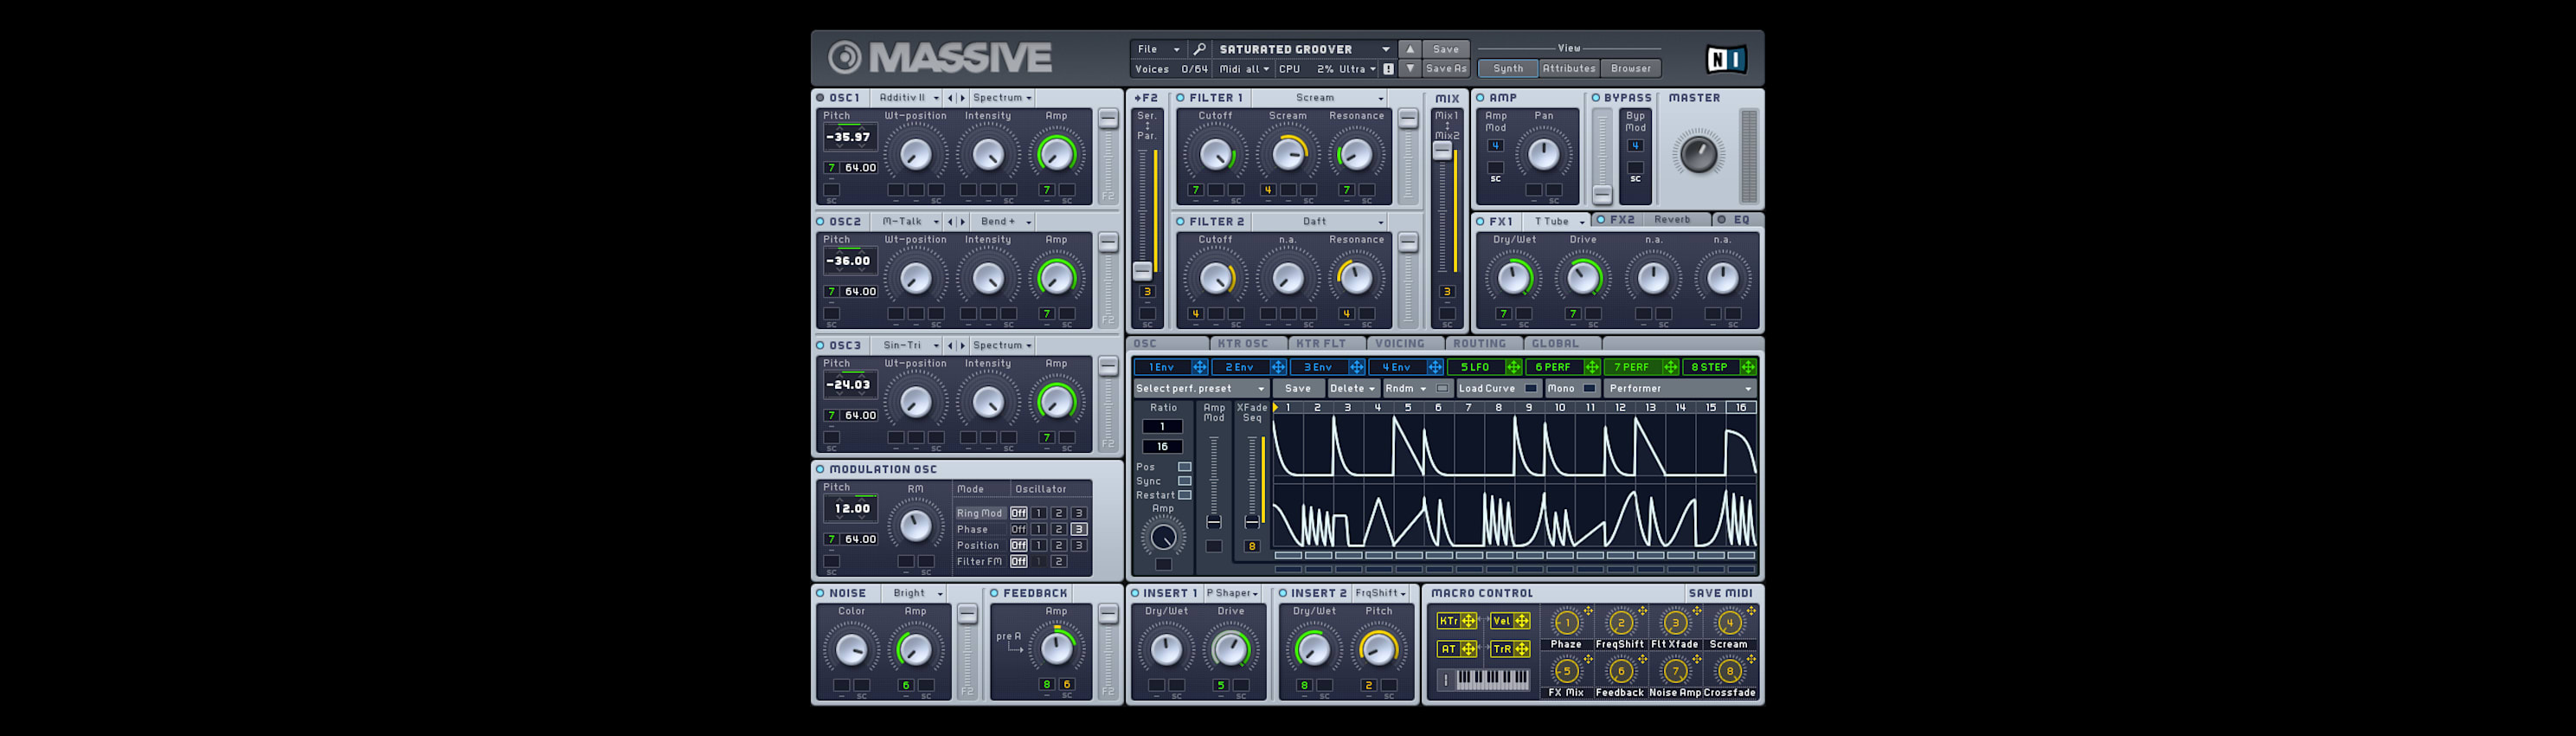Click the AT macro drag handle
The image size is (2576, 736).
[1469, 649]
